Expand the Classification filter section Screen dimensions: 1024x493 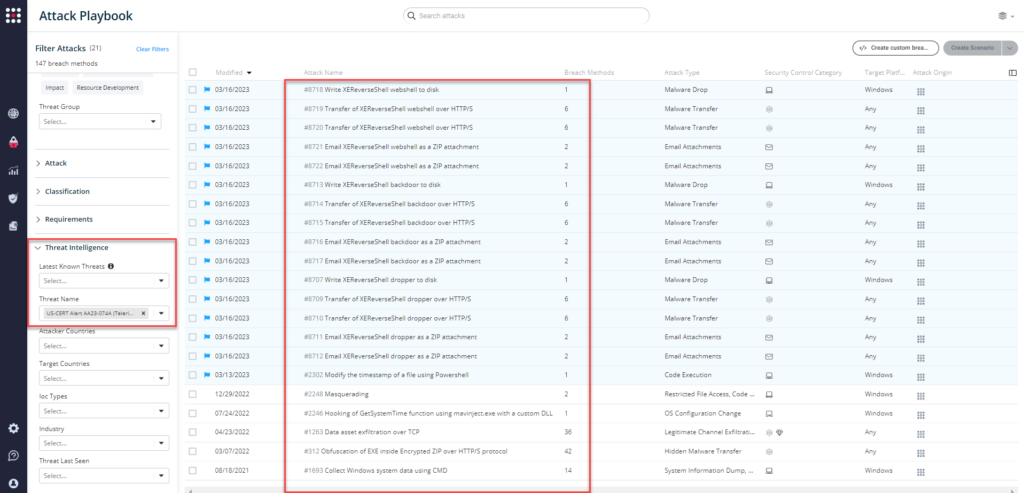[x=67, y=191]
